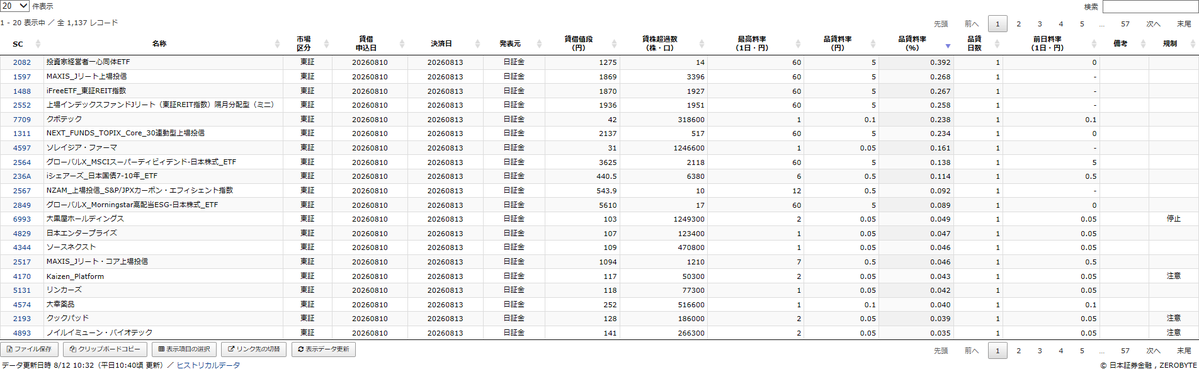Click ファイル保存 button
This screenshot has height=369, width=1199.
pos(29,349)
